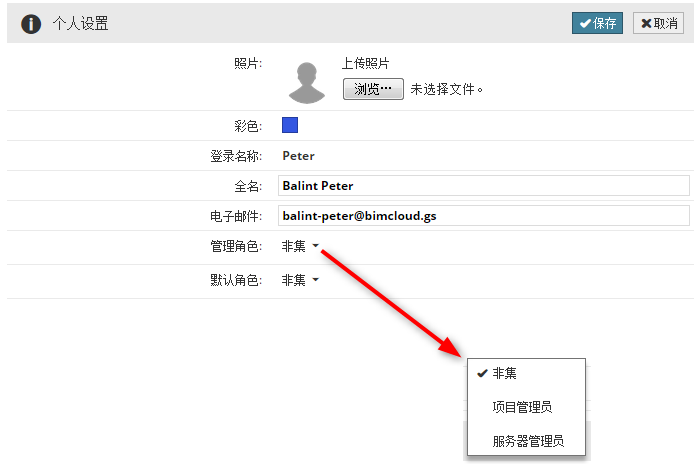Focus the 全名 input field
Screen dimensions: 700x470
click(483, 186)
